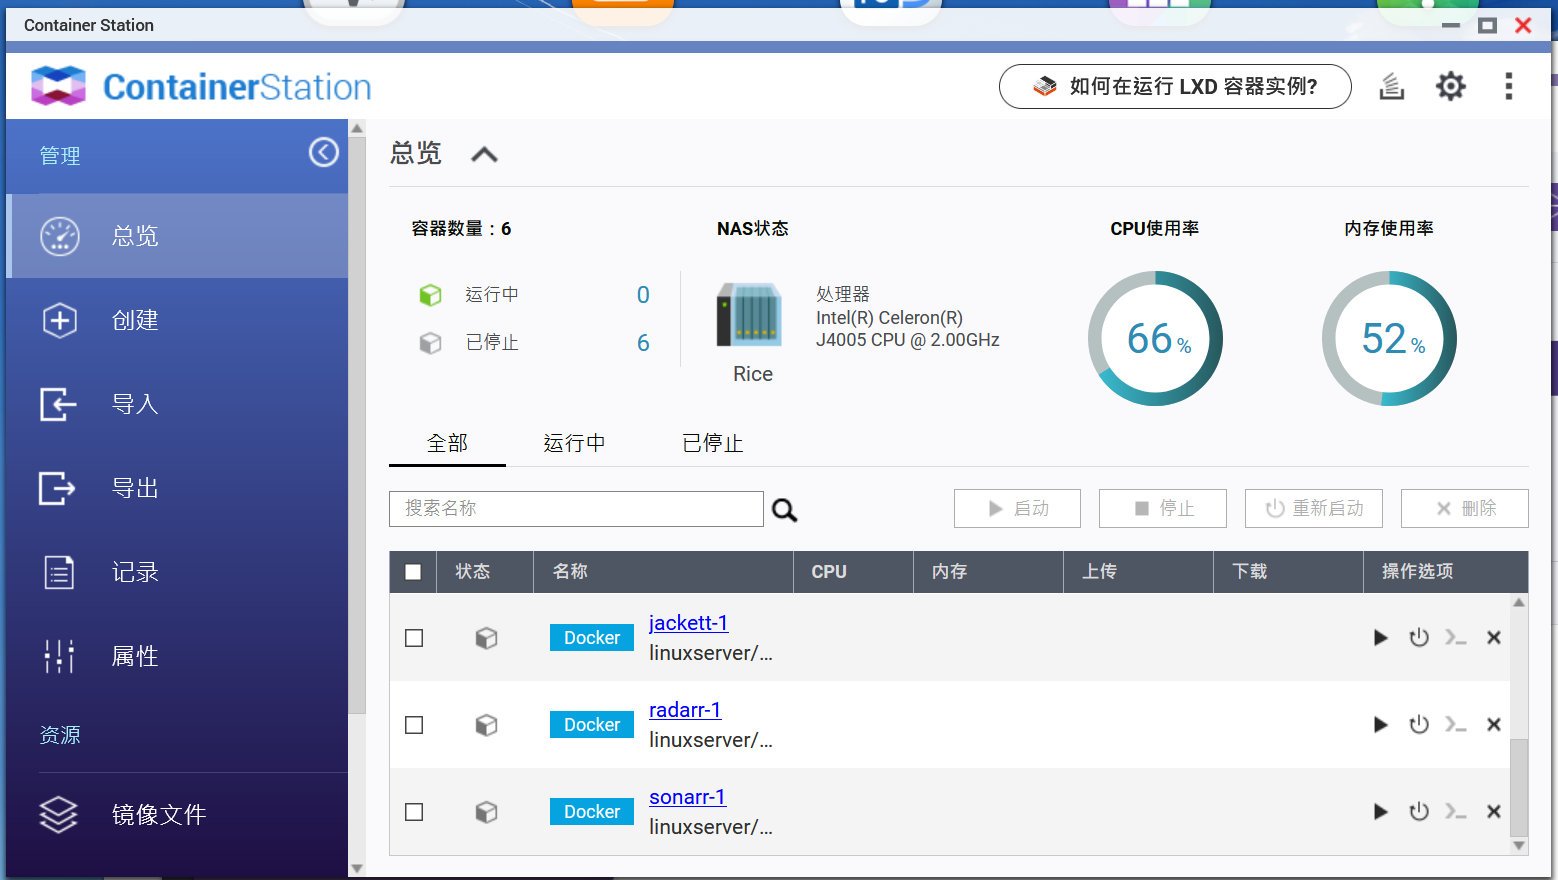The height and width of the screenshot is (880, 1558).
Task: Click the 下载 column header
Action: point(1288,572)
